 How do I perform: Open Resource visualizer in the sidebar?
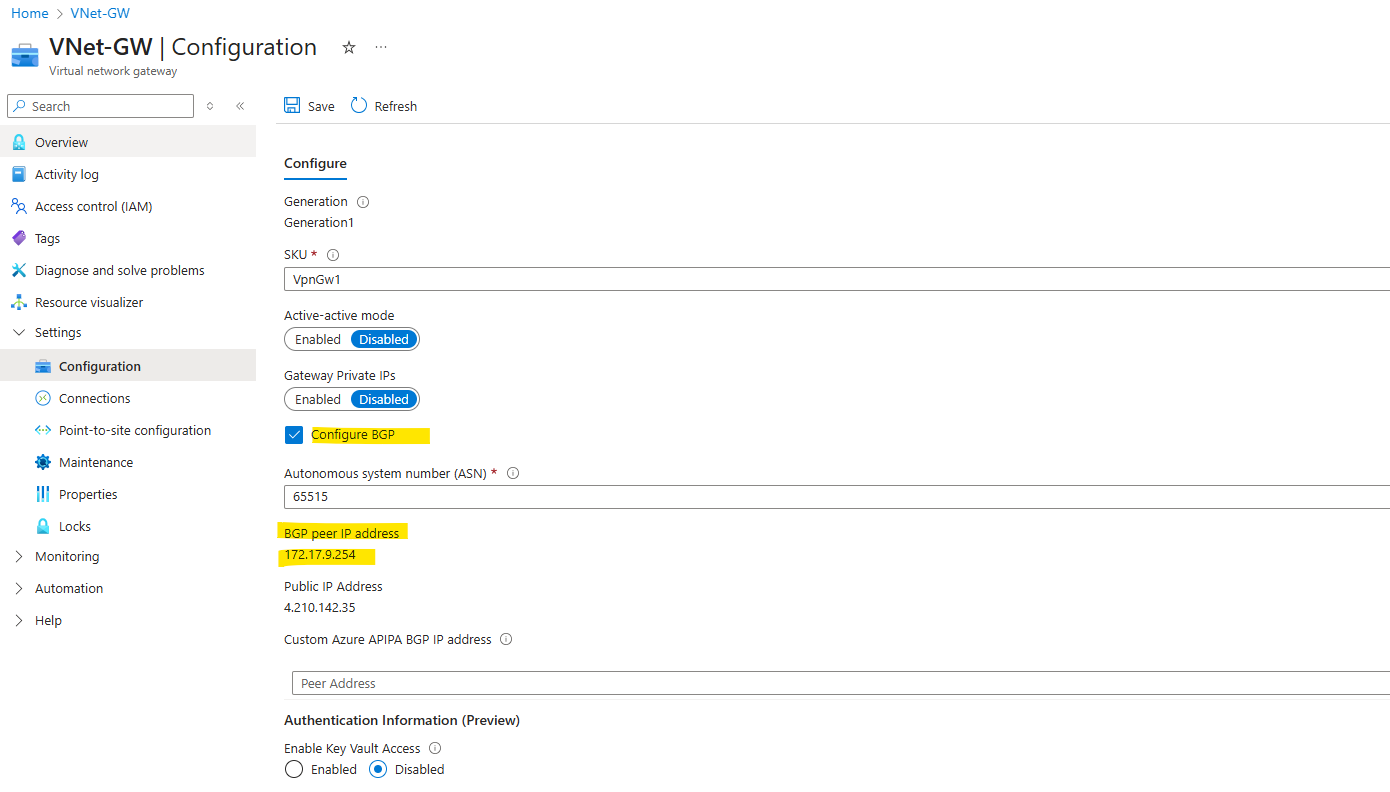(x=128, y=302)
